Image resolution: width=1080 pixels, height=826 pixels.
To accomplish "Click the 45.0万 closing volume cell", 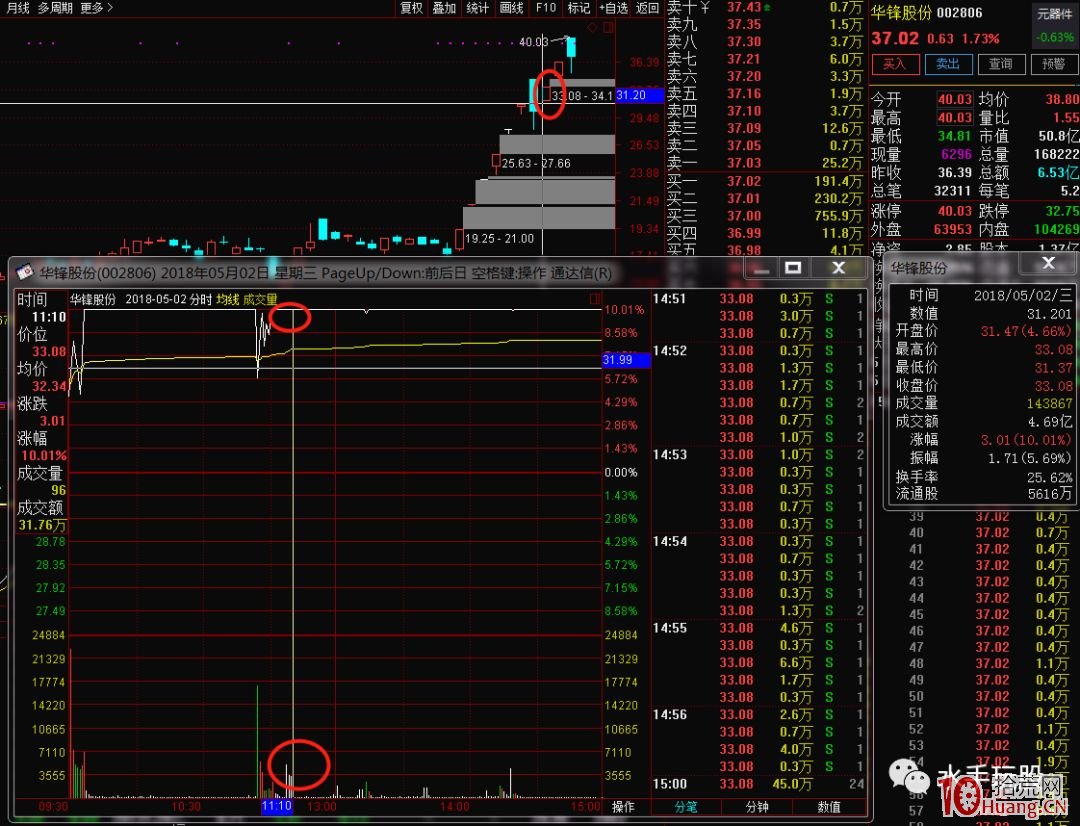I will (x=792, y=784).
